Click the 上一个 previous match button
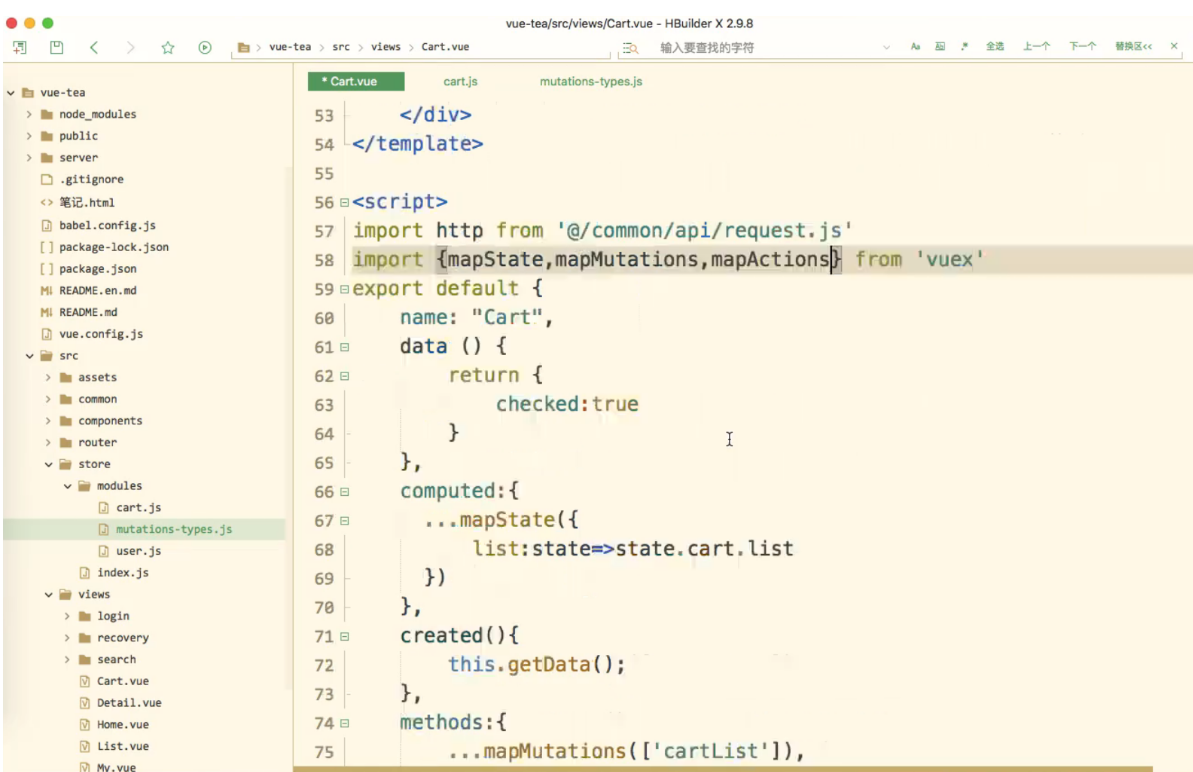1193x772 pixels. point(1036,46)
